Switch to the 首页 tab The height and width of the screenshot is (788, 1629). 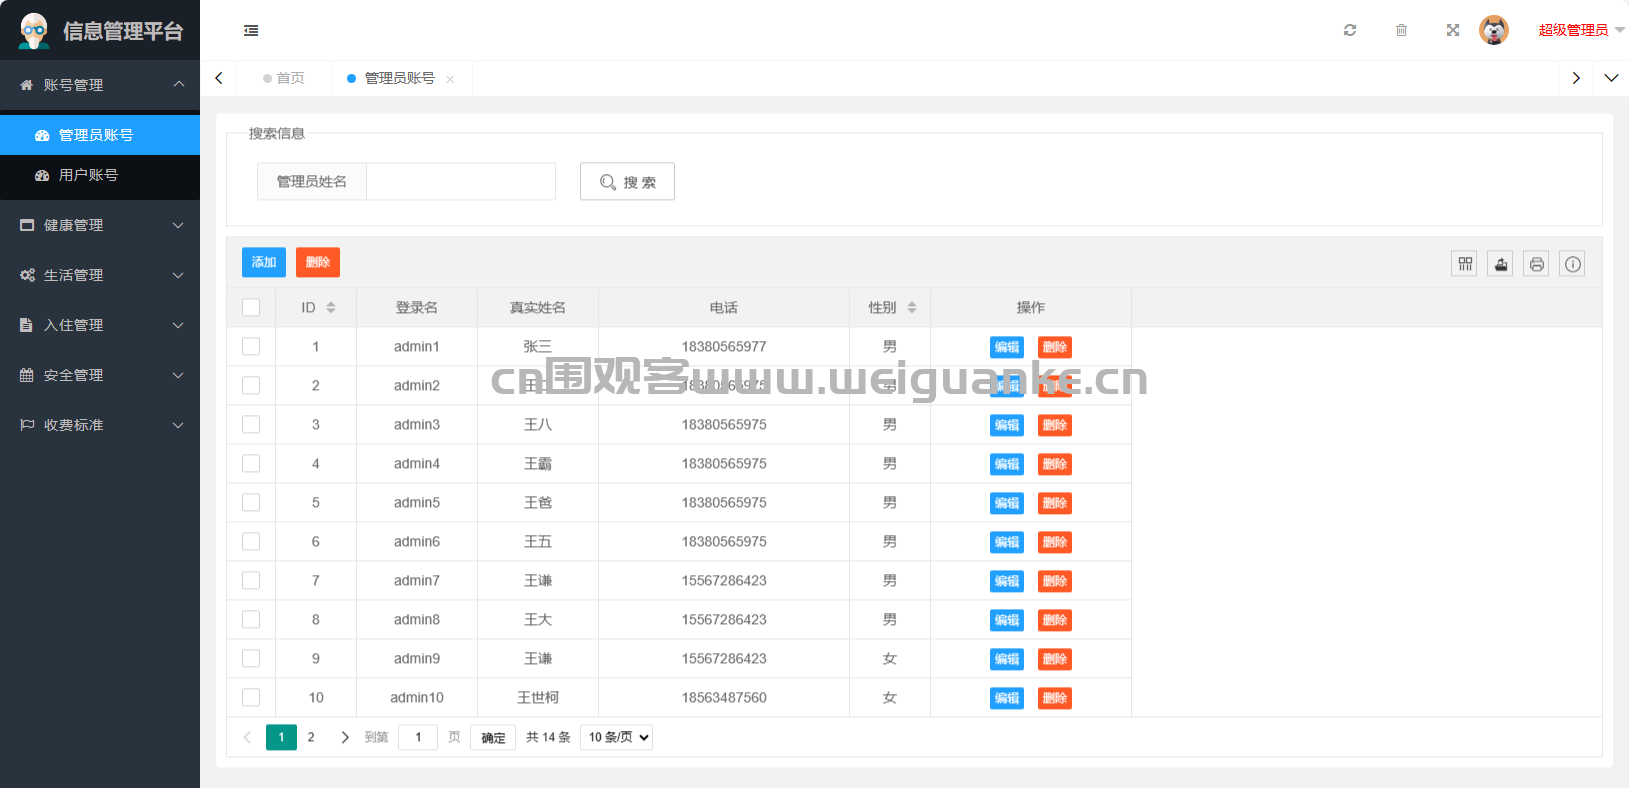[284, 78]
